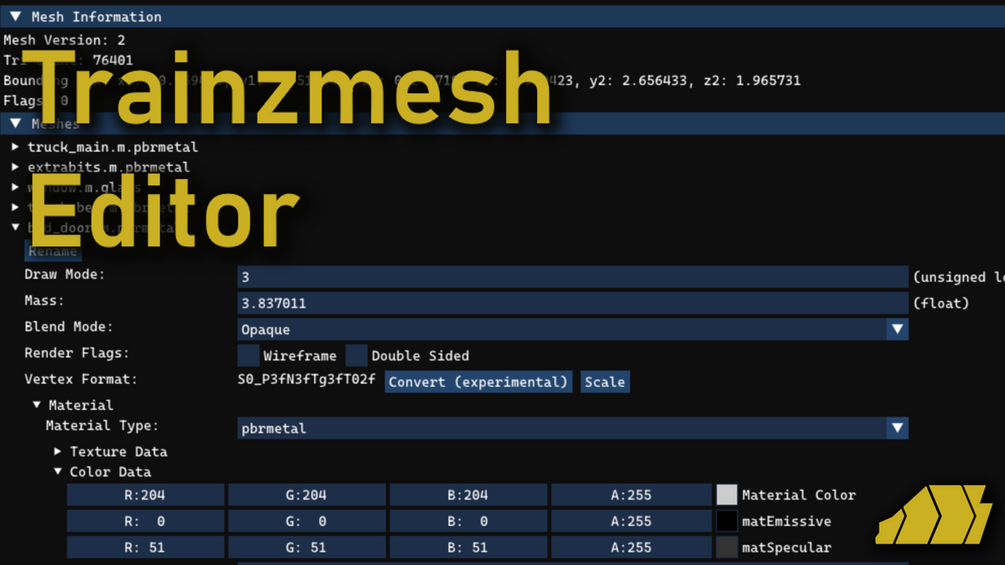Select Material Color B:204 field
1005x565 pixels.
pyautogui.click(x=469, y=495)
